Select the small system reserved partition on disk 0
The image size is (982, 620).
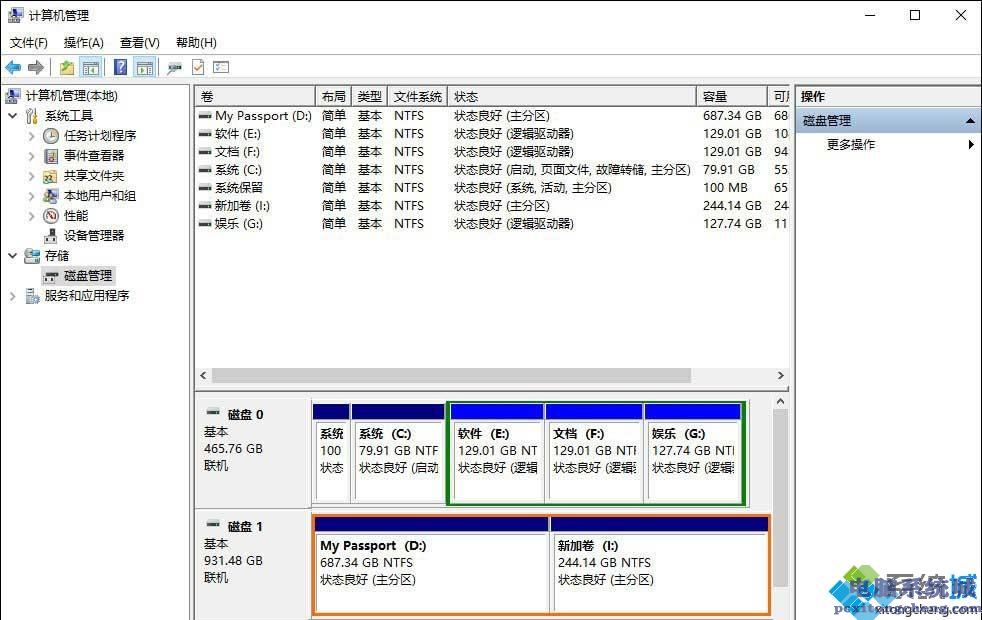coord(331,453)
